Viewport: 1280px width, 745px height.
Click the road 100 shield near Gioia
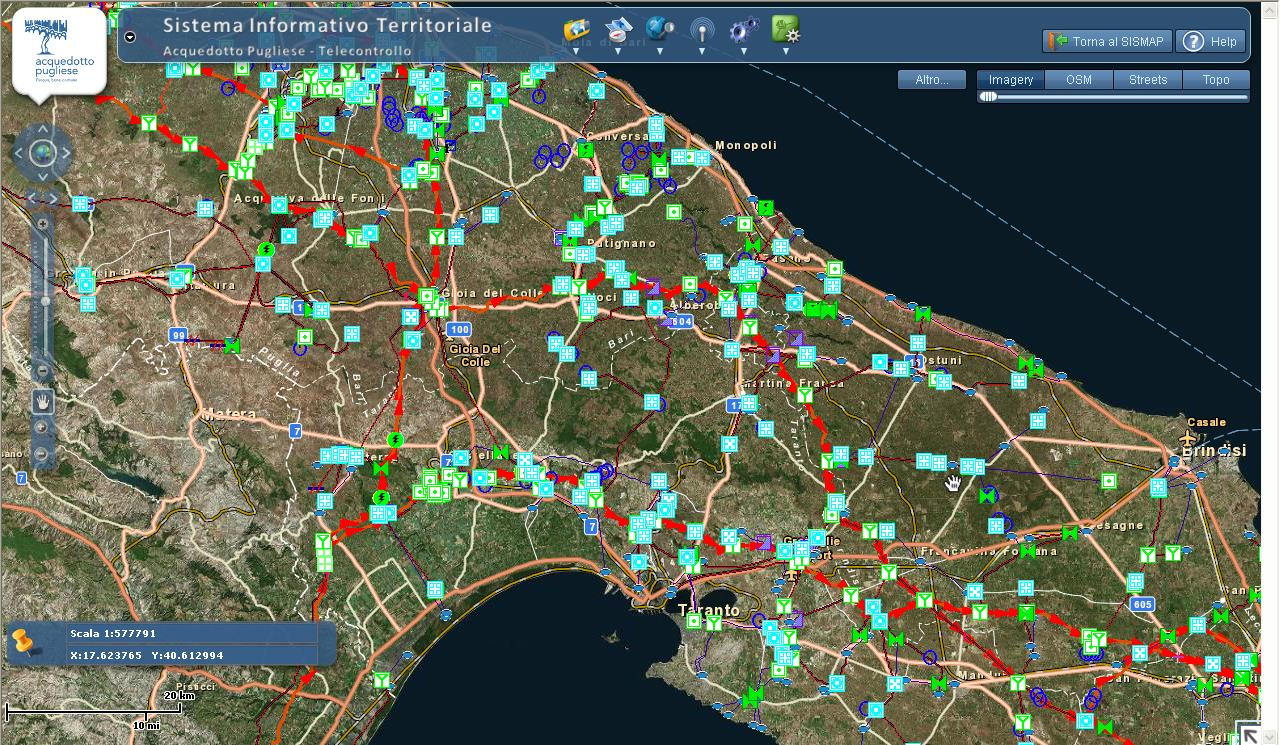click(x=459, y=329)
